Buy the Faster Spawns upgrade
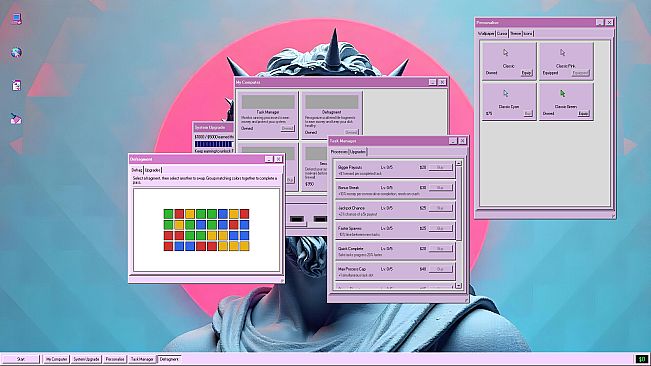 (440, 228)
